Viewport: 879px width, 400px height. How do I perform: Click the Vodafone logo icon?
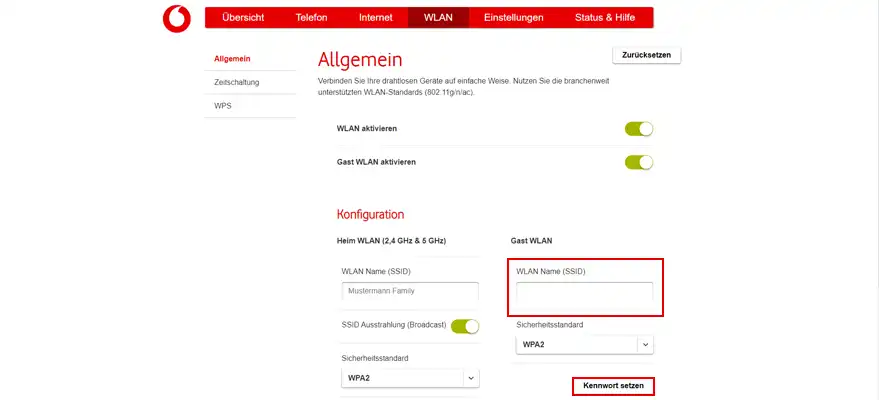pyautogui.click(x=177, y=18)
